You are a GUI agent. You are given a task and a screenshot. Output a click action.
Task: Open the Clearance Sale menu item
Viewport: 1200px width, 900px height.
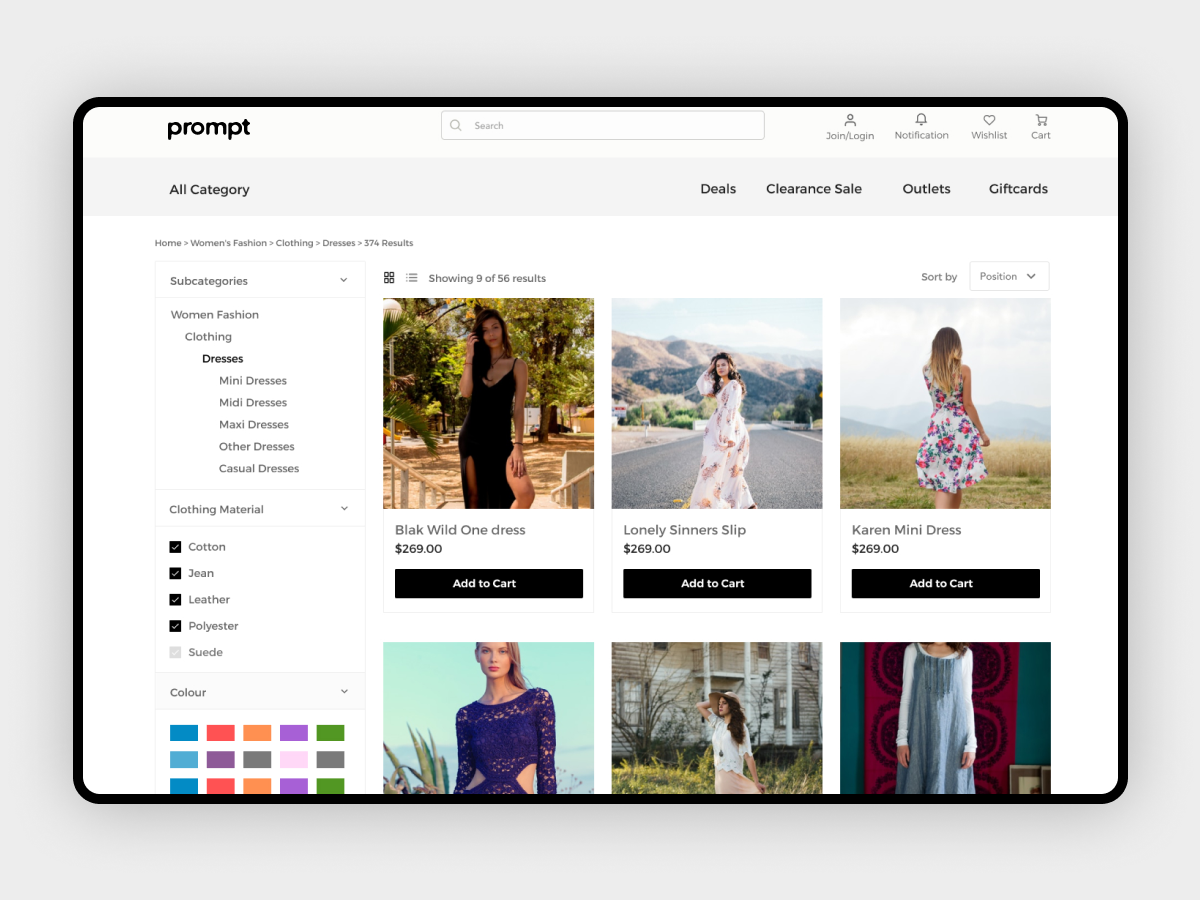tap(814, 189)
